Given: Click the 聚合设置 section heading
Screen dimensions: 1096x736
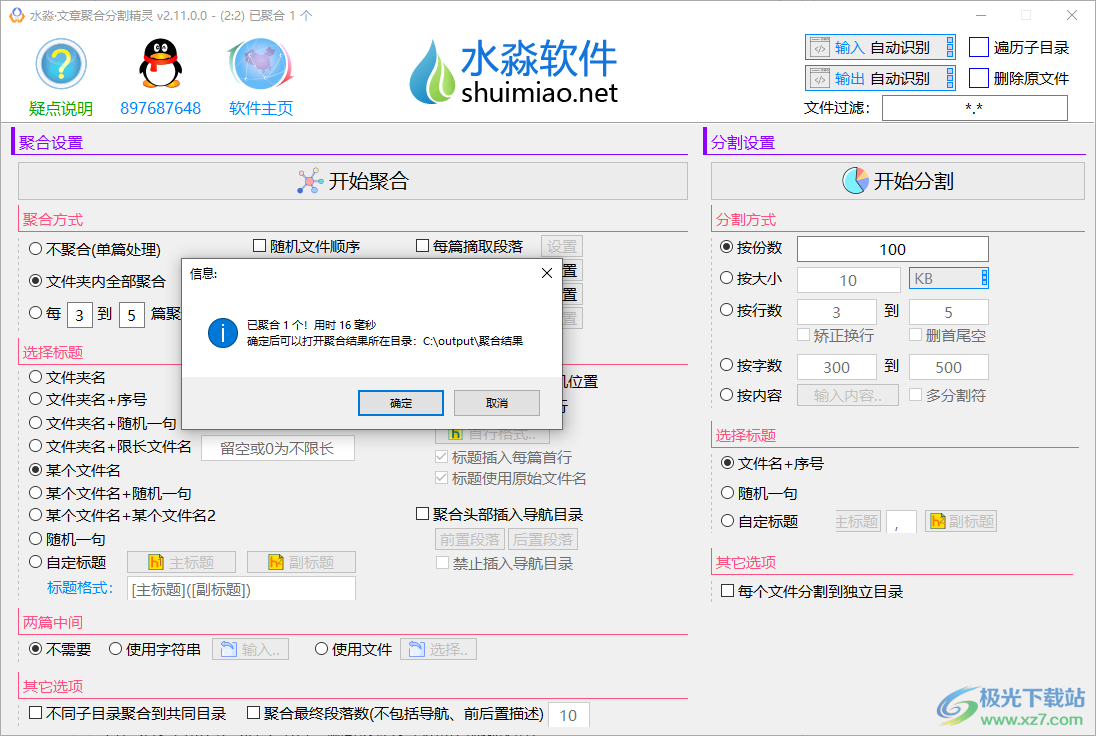Looking at the screenshot, I should pos(51,143).
